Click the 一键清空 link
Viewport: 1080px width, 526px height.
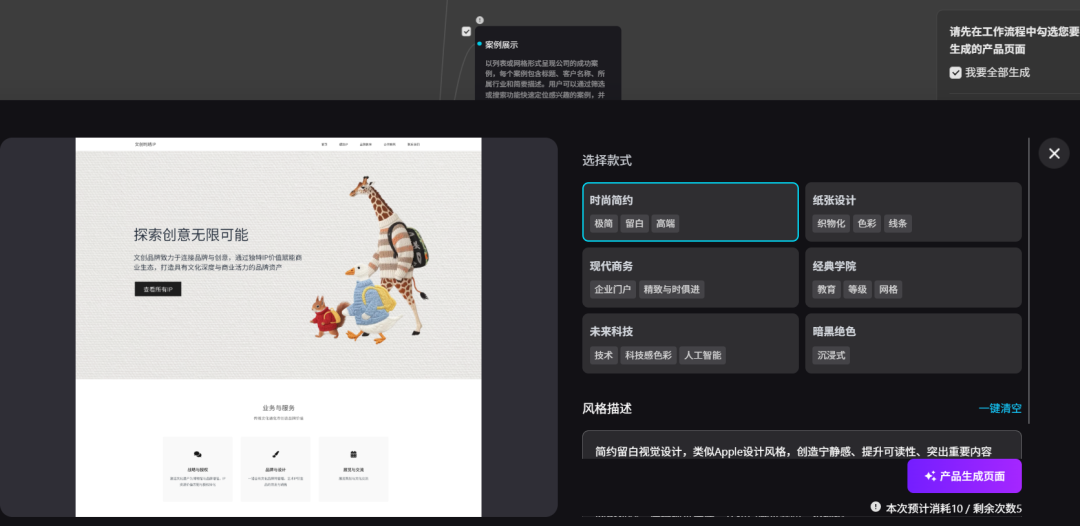[1000, 408]
